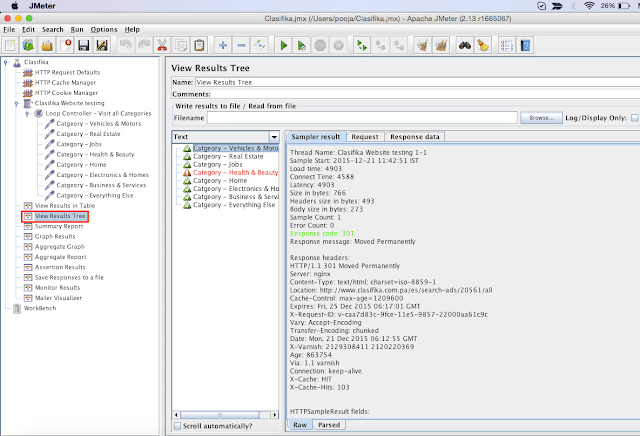Click the blue plus Add toolbar icon

point(223,45)
